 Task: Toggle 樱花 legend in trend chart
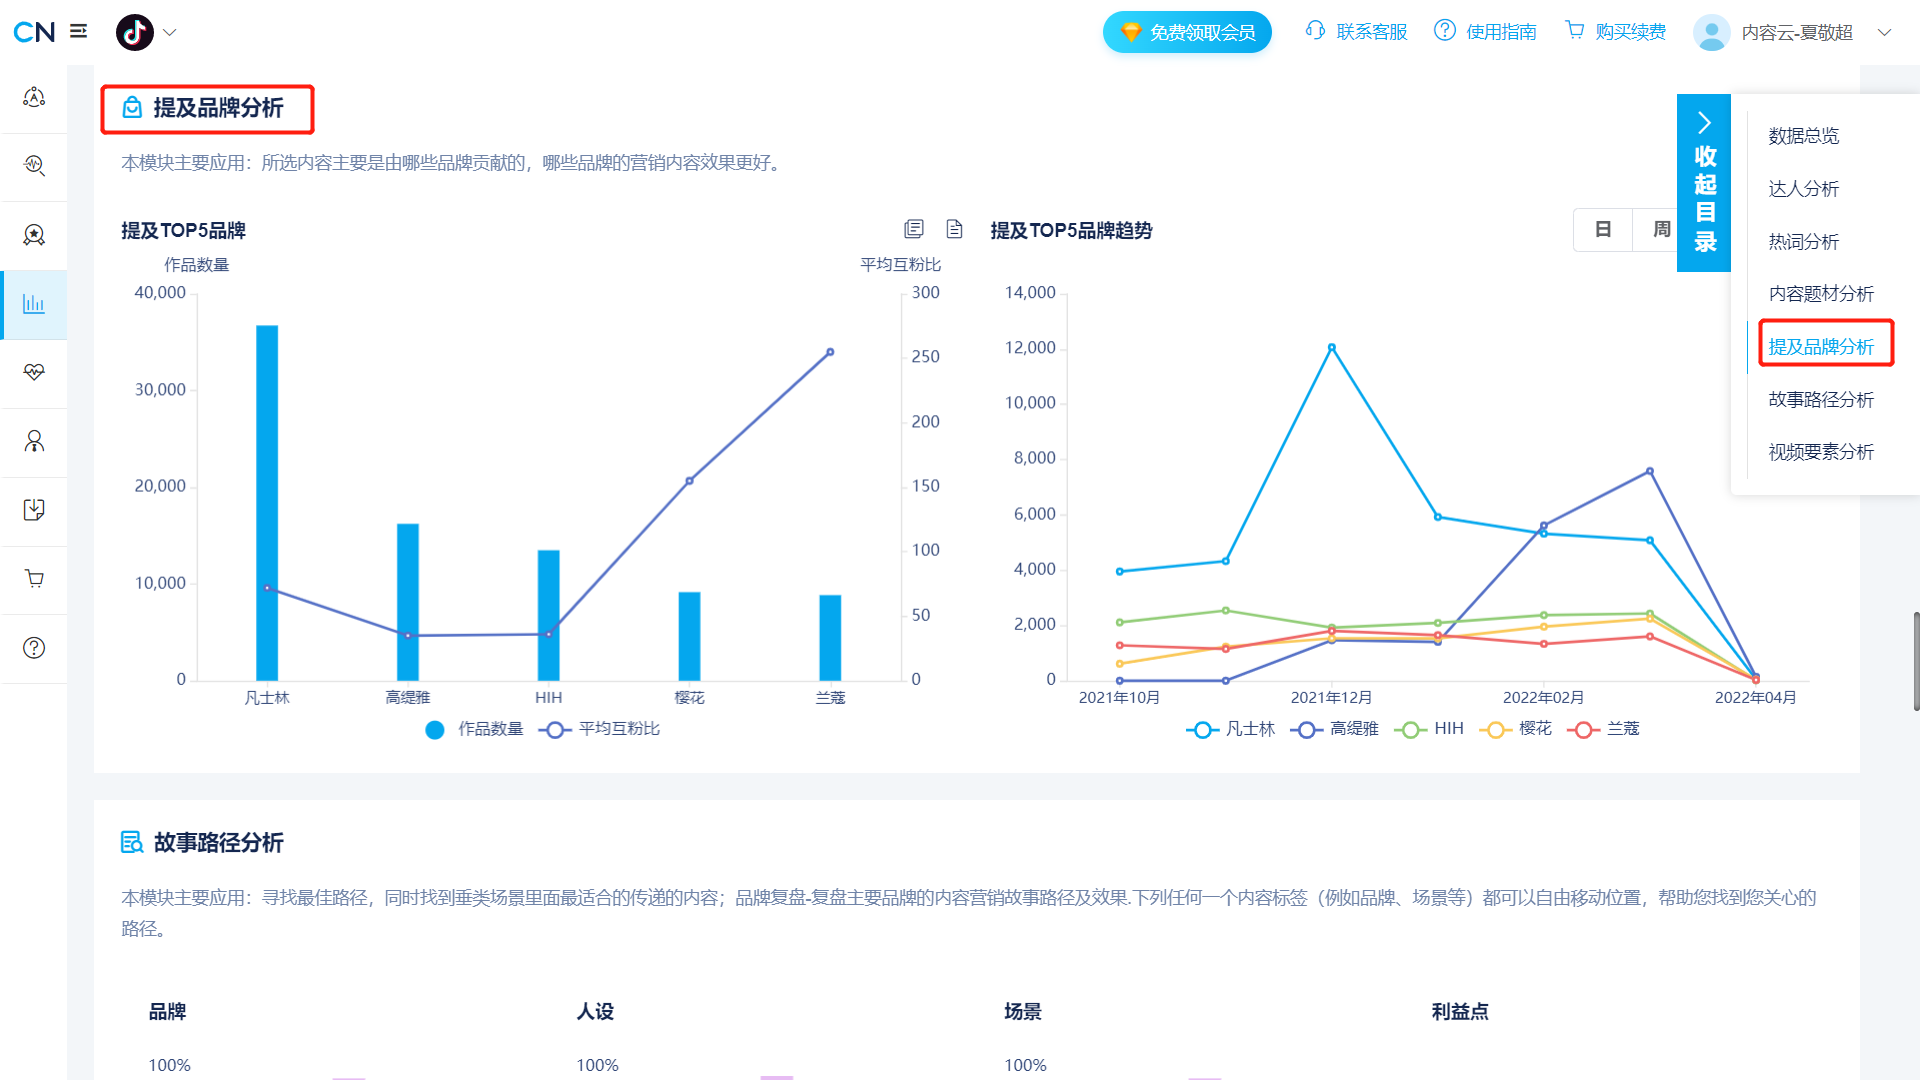pos(1516,729)
